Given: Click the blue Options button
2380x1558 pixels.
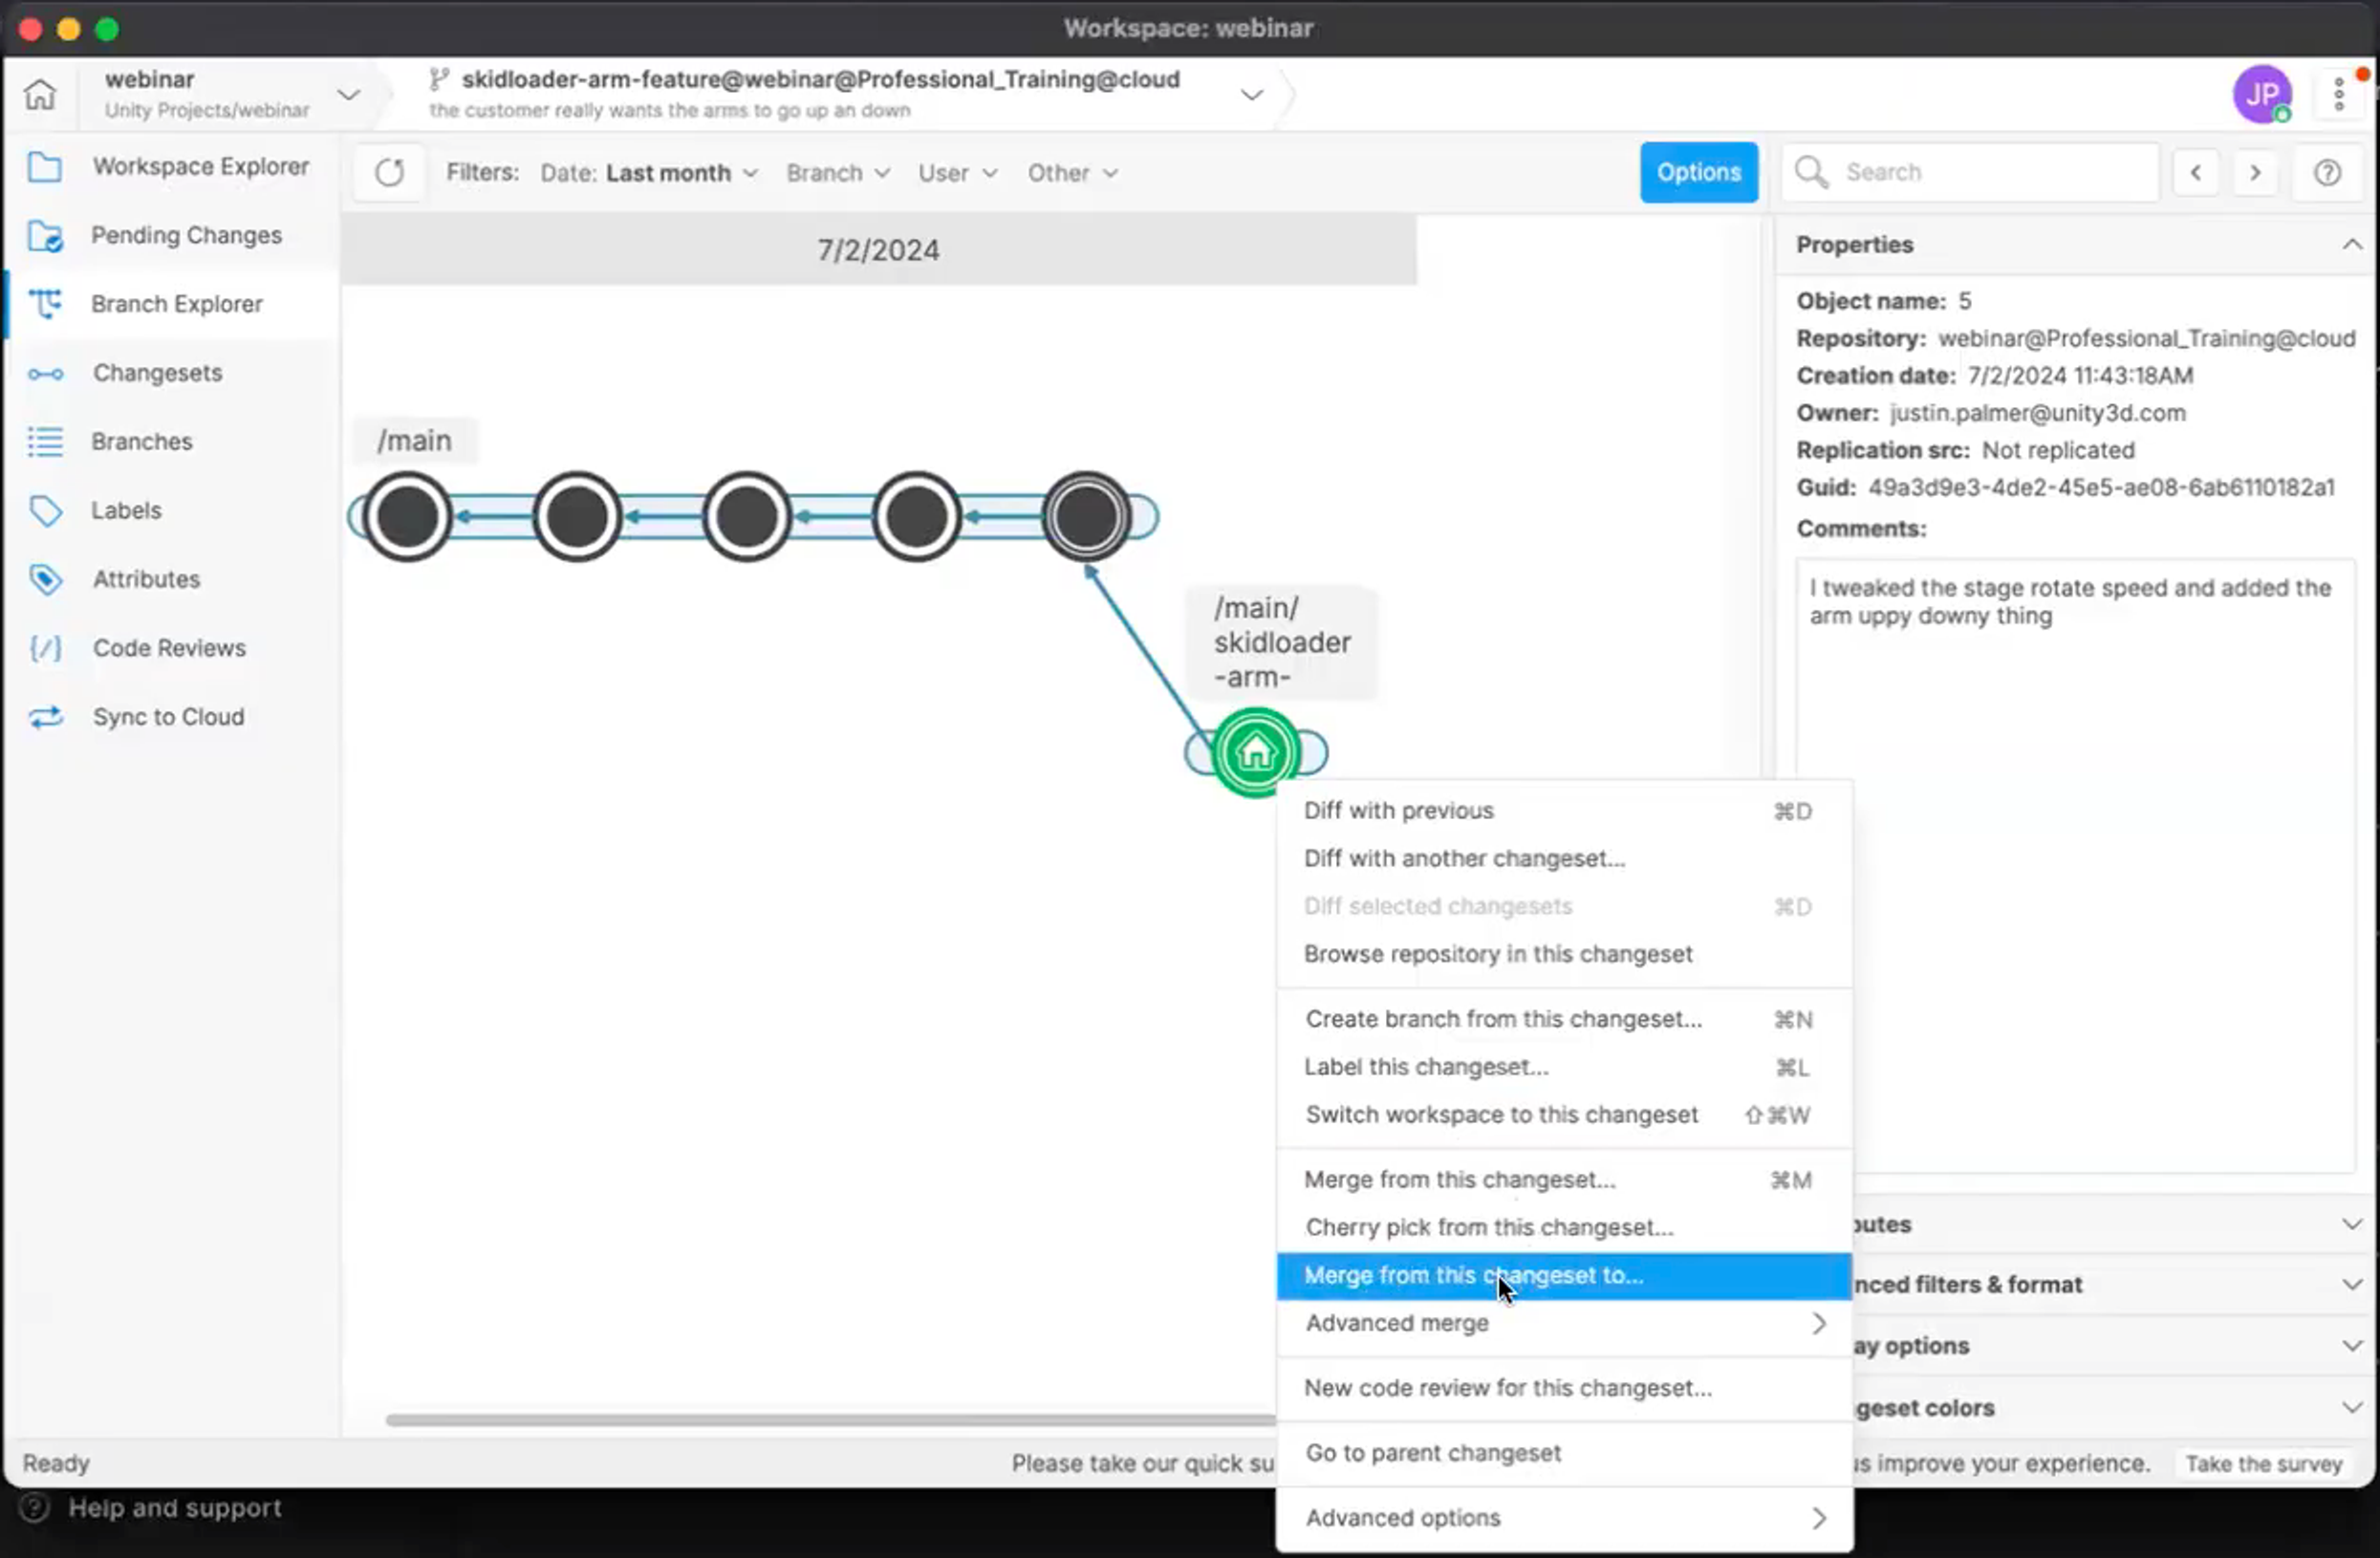Looking at the screenshot, I should pos(1698,172).
